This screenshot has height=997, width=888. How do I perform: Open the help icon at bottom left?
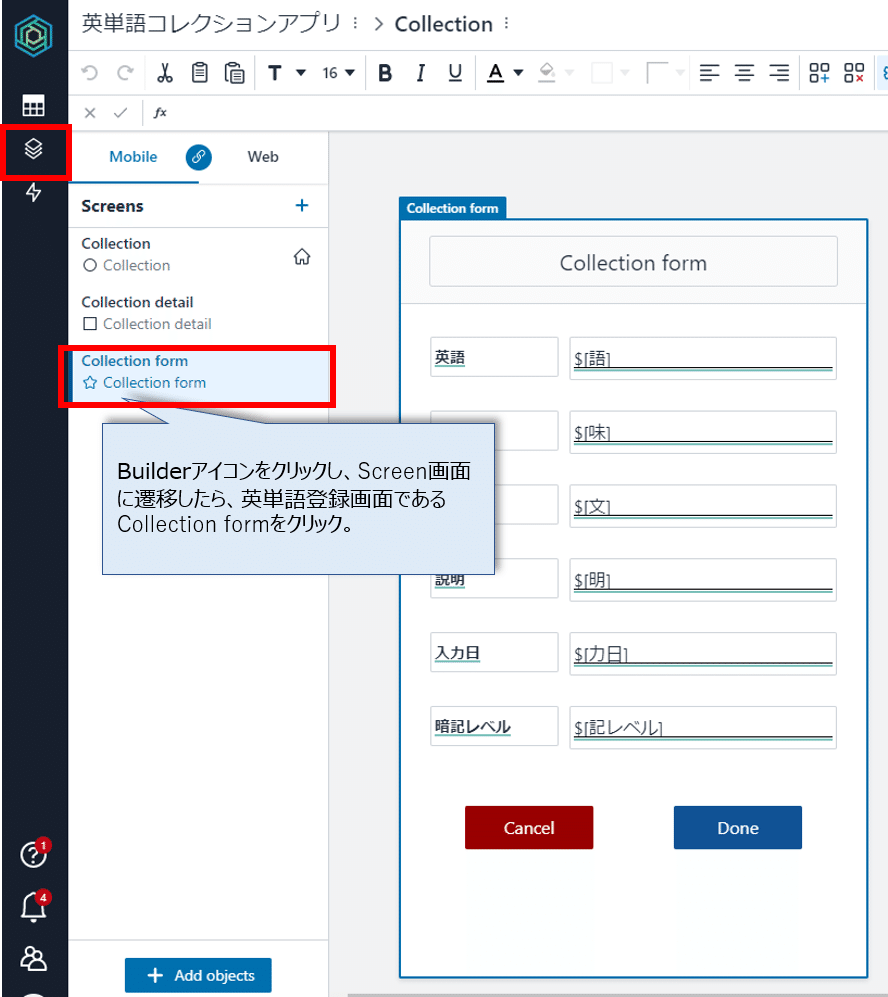point(33,855)
